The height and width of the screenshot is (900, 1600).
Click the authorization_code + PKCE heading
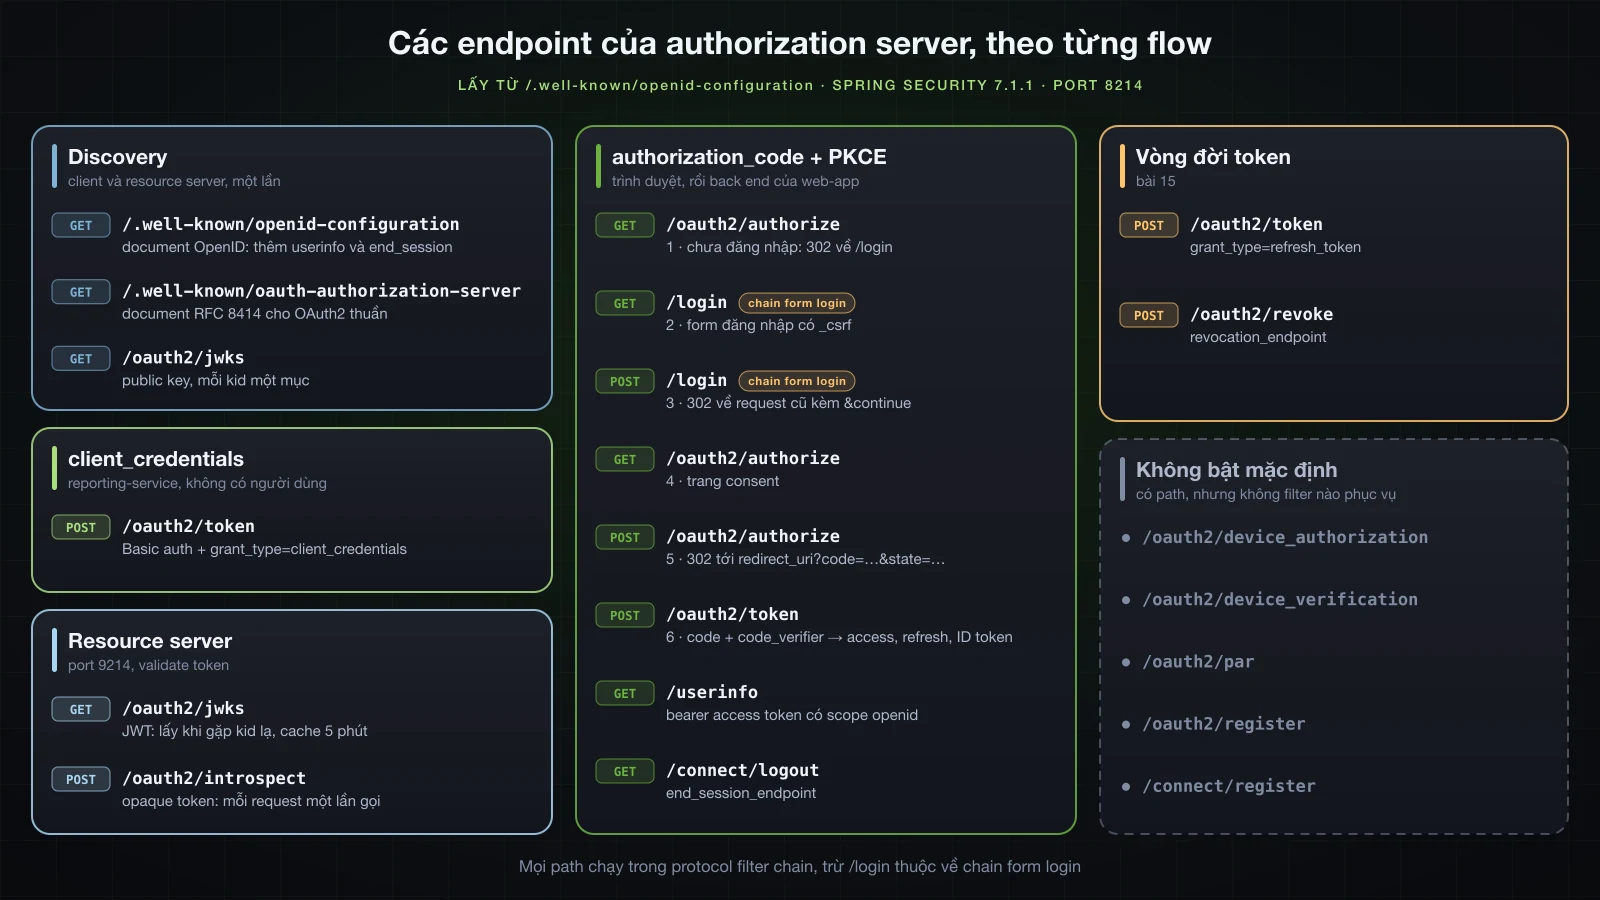click(749, 157)
